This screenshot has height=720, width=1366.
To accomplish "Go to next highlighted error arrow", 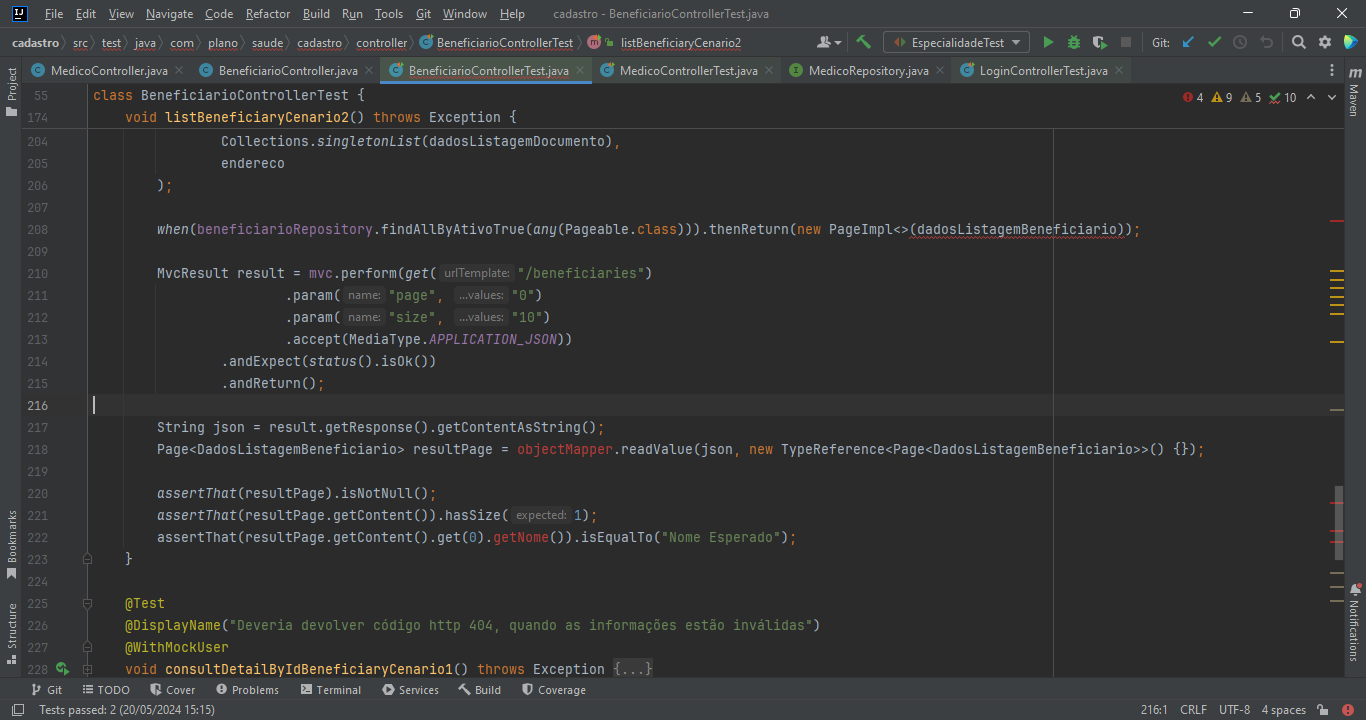I will click(x=1334, y=97).
